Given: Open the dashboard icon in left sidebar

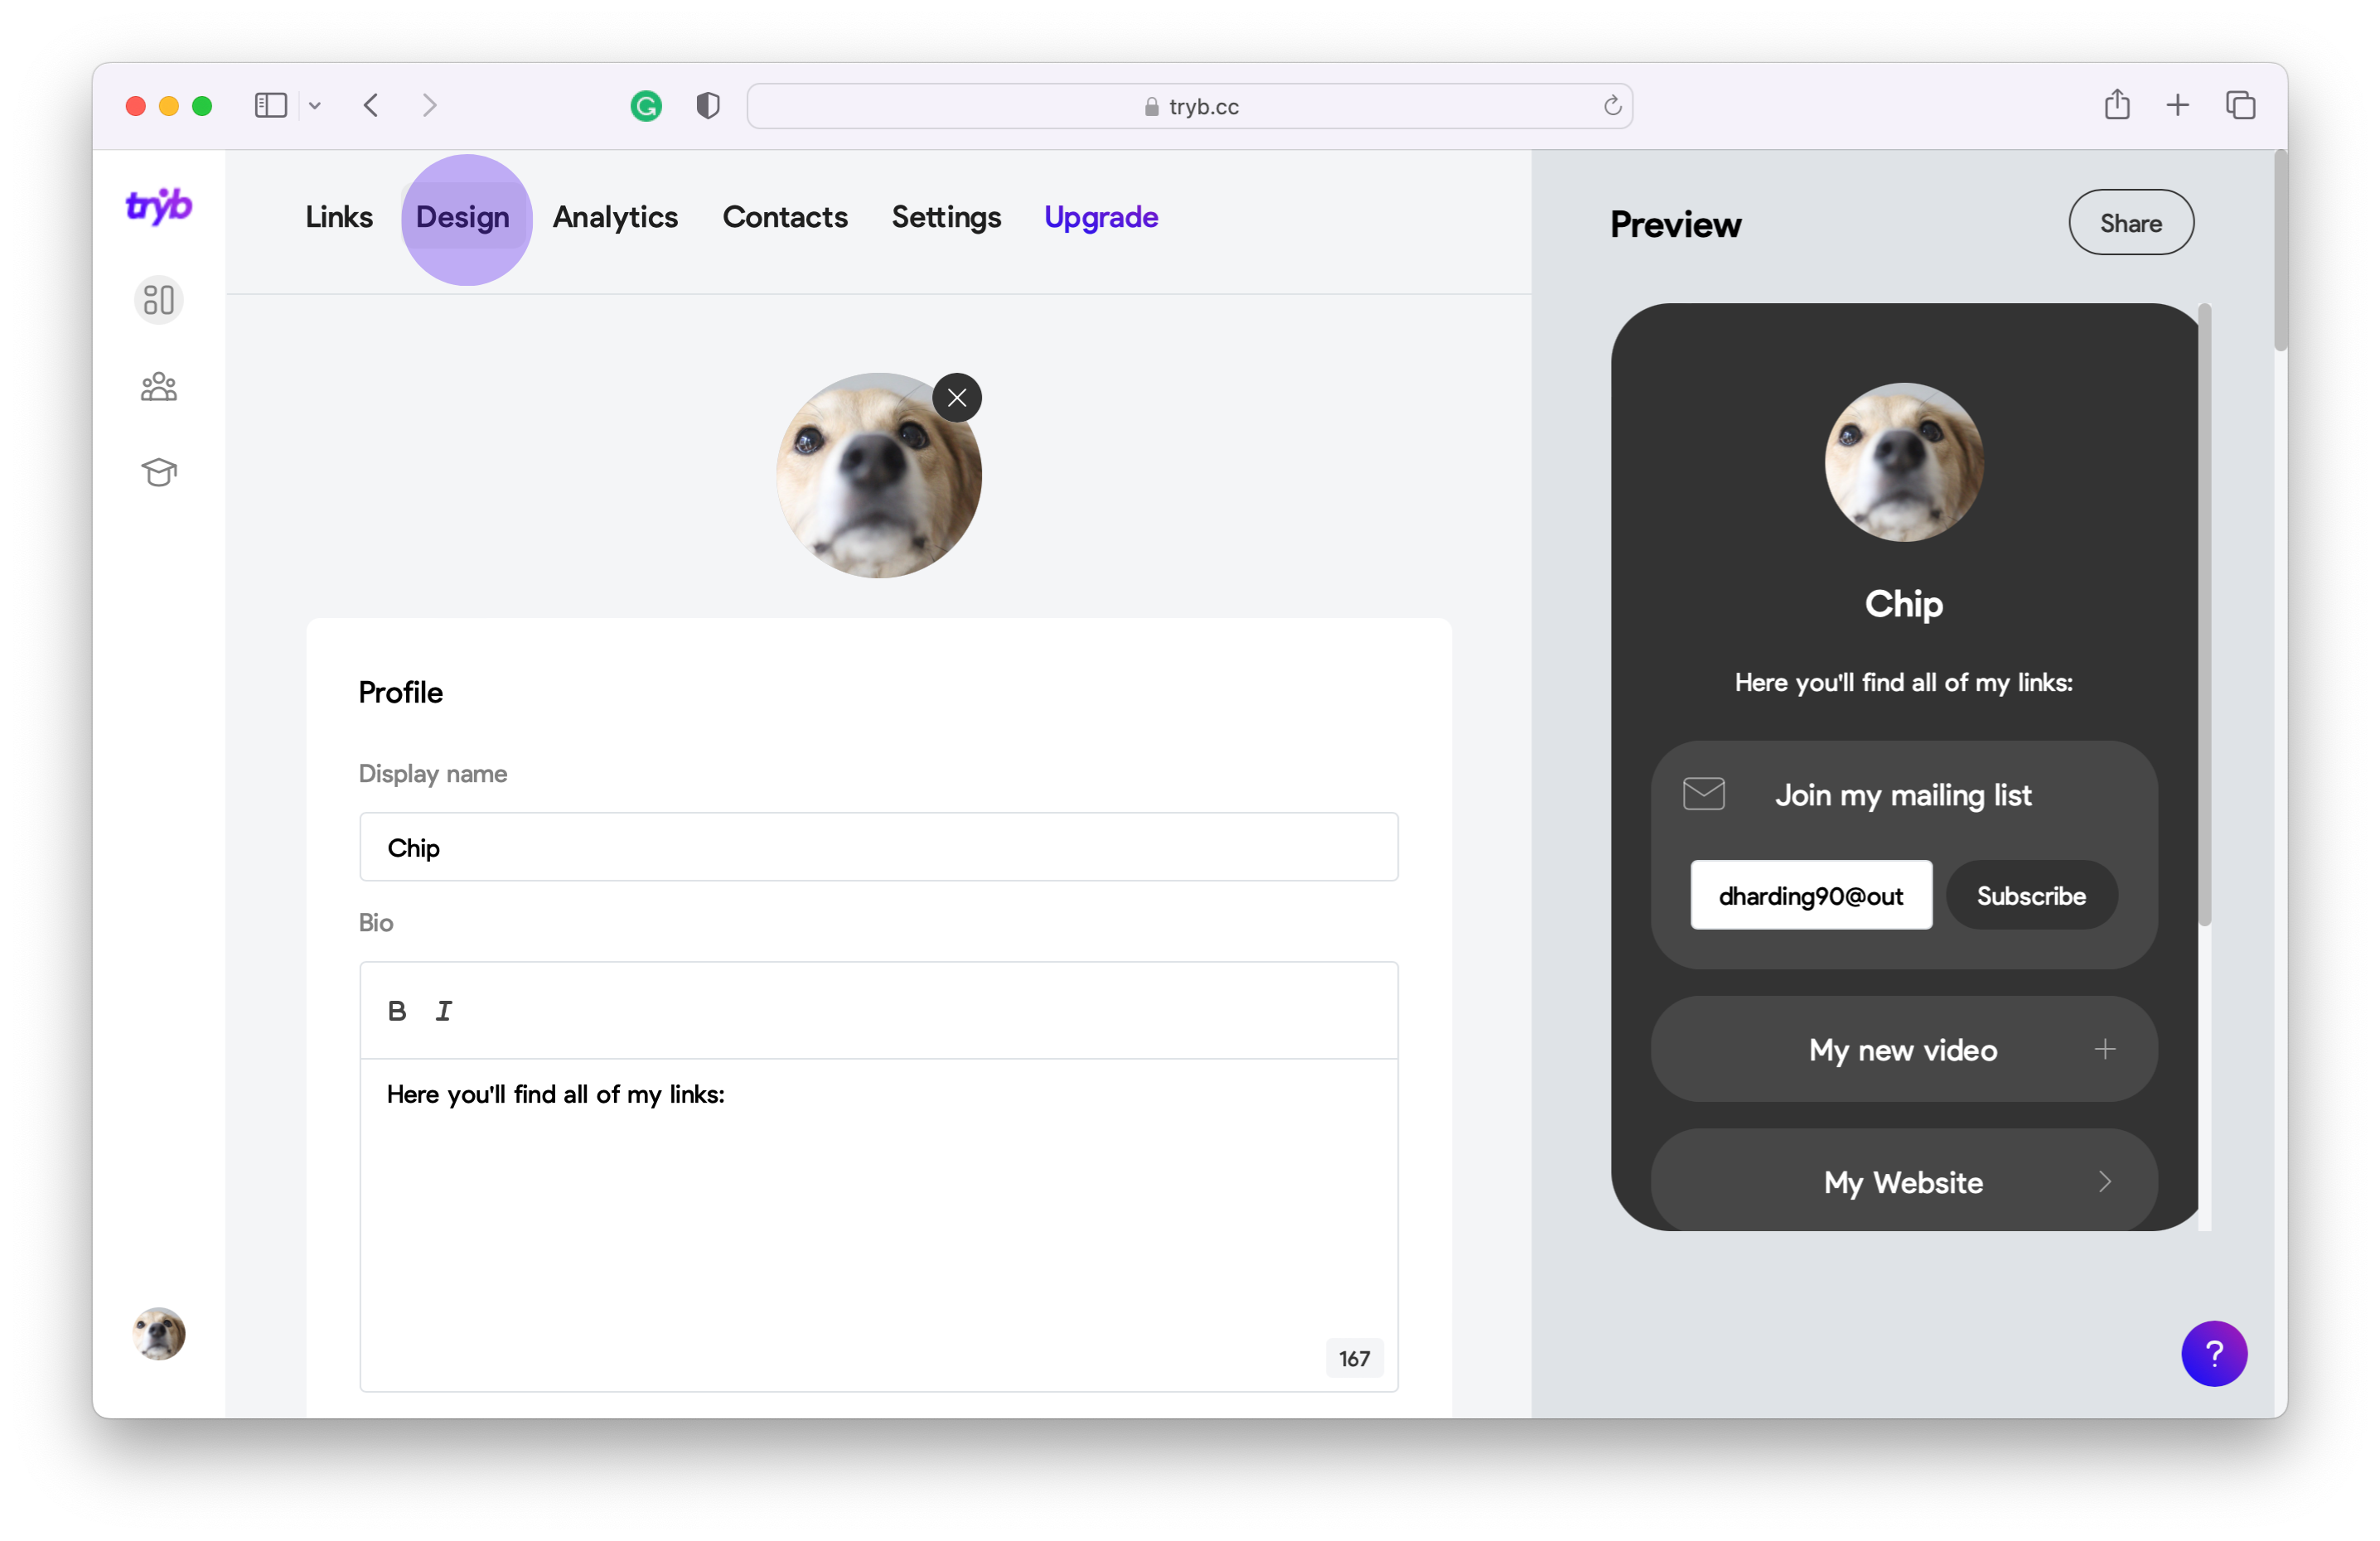Looking at the screenshot, I should (158, 300).
